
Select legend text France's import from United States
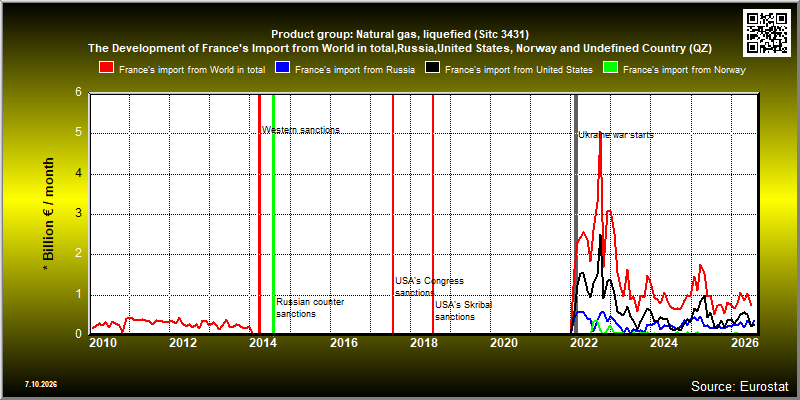(519, 70)
